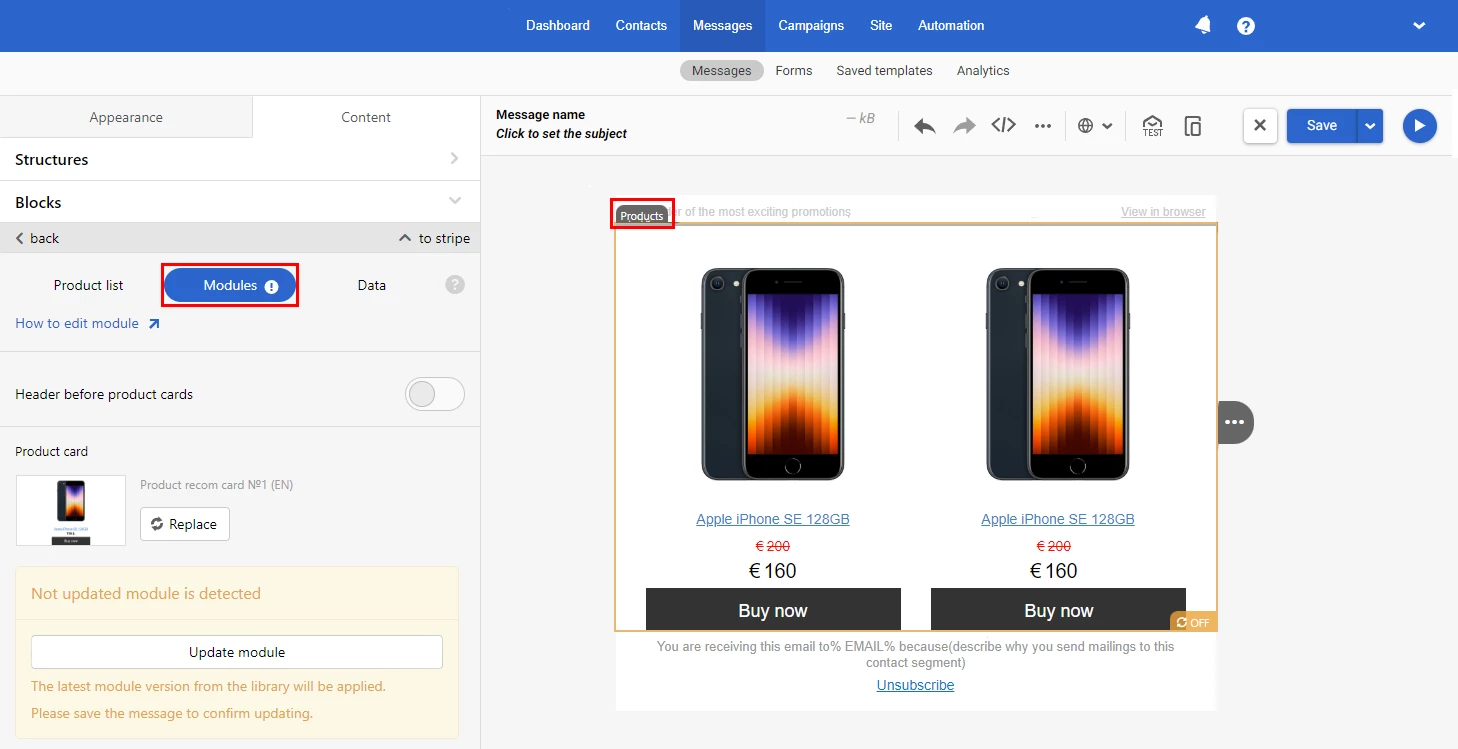Open View in browser link
The height and width of the screenshot is (749, 1458).
[x=1163, y=212]
